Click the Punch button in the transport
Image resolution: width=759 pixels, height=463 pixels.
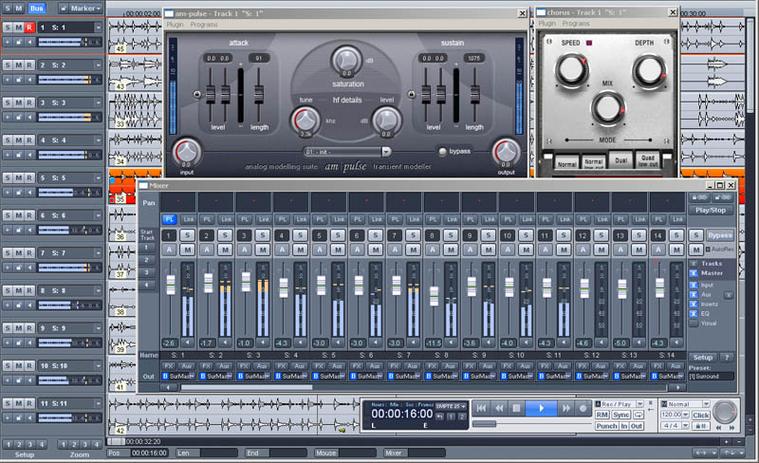pos(607,426)
